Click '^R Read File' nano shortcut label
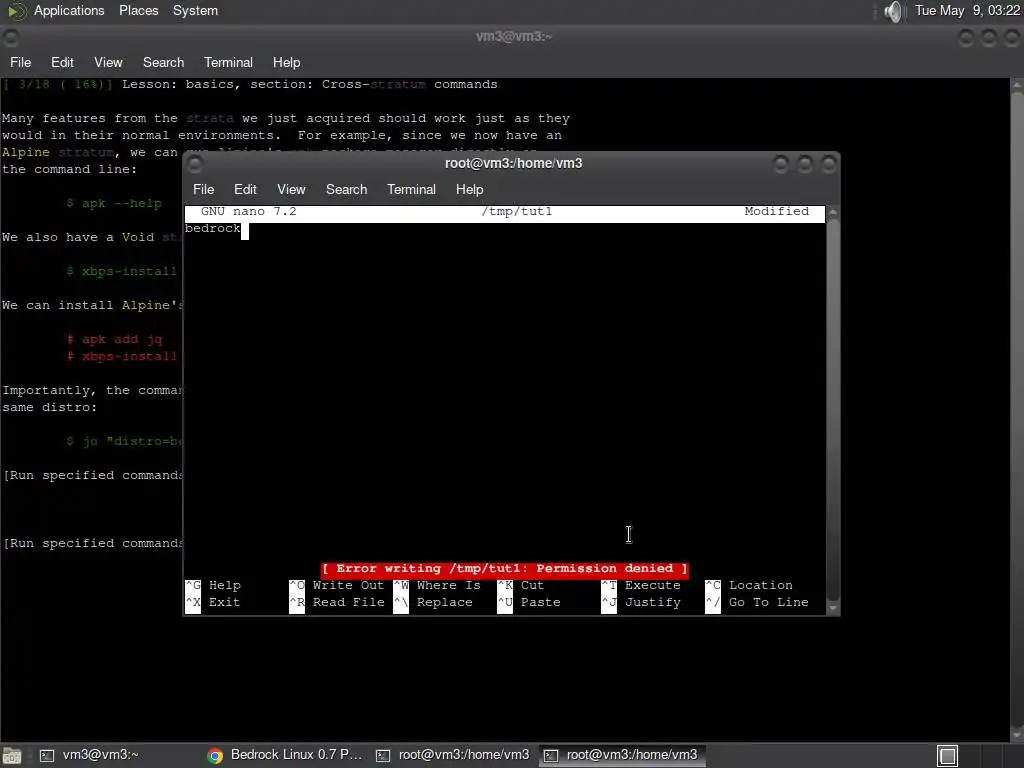The width and height of the screenshot is (1024, 768). pos(336,603)
